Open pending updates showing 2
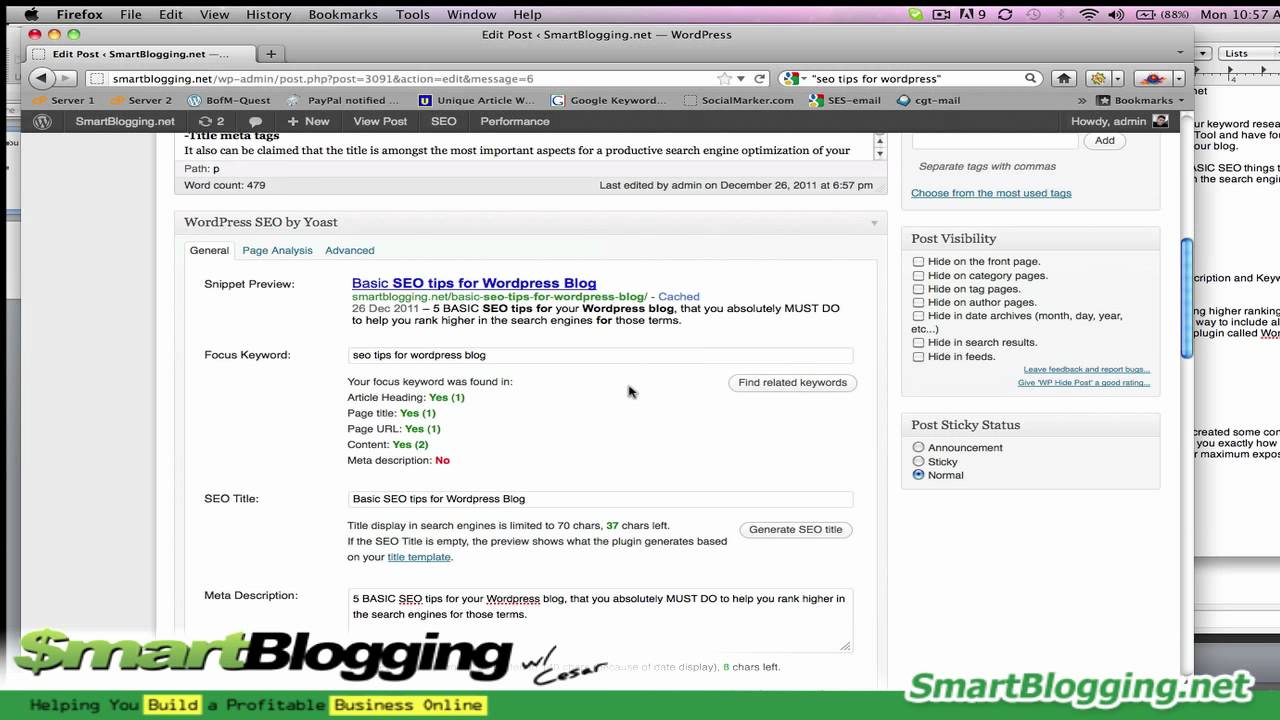 pyautogui.click(x=211, y=121)
